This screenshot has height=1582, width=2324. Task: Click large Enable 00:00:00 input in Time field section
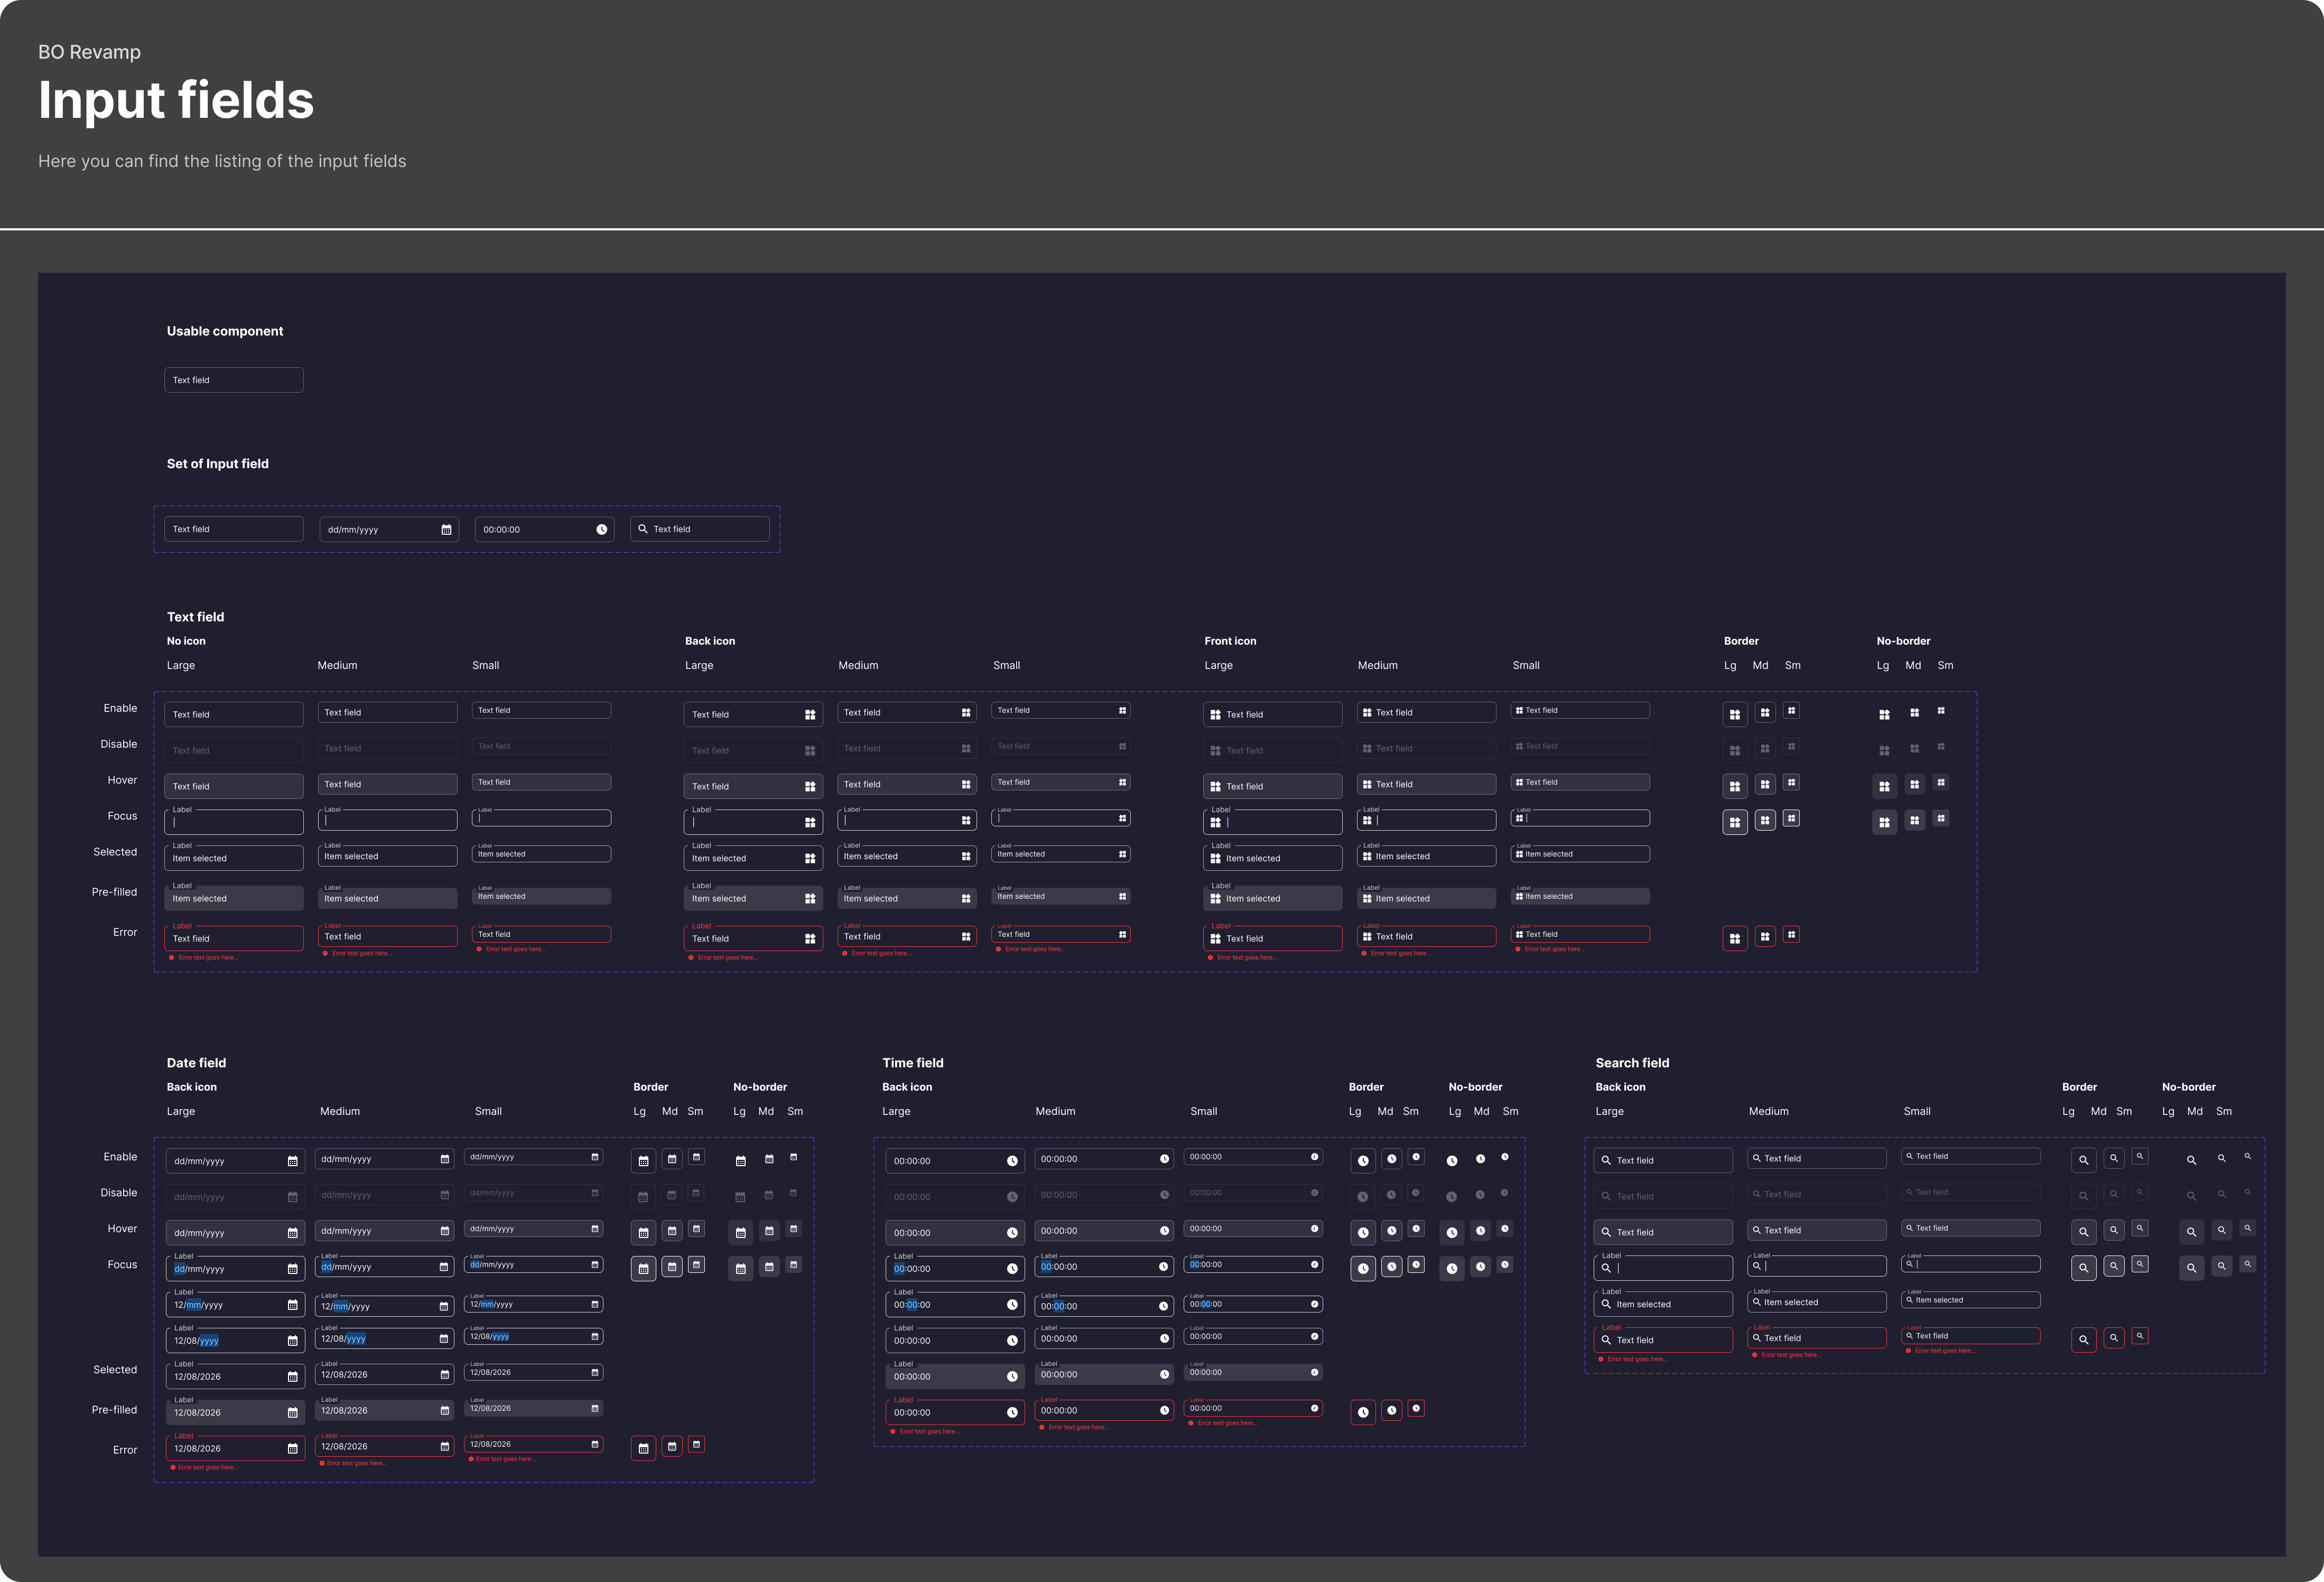(x=945, y=1161)
